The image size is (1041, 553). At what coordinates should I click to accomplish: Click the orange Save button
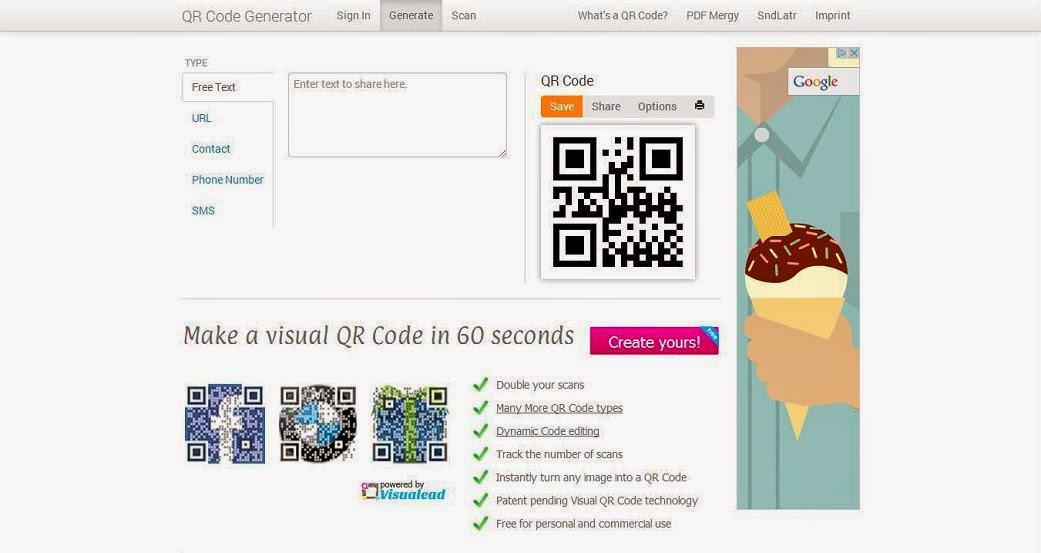tap(562, 106)
